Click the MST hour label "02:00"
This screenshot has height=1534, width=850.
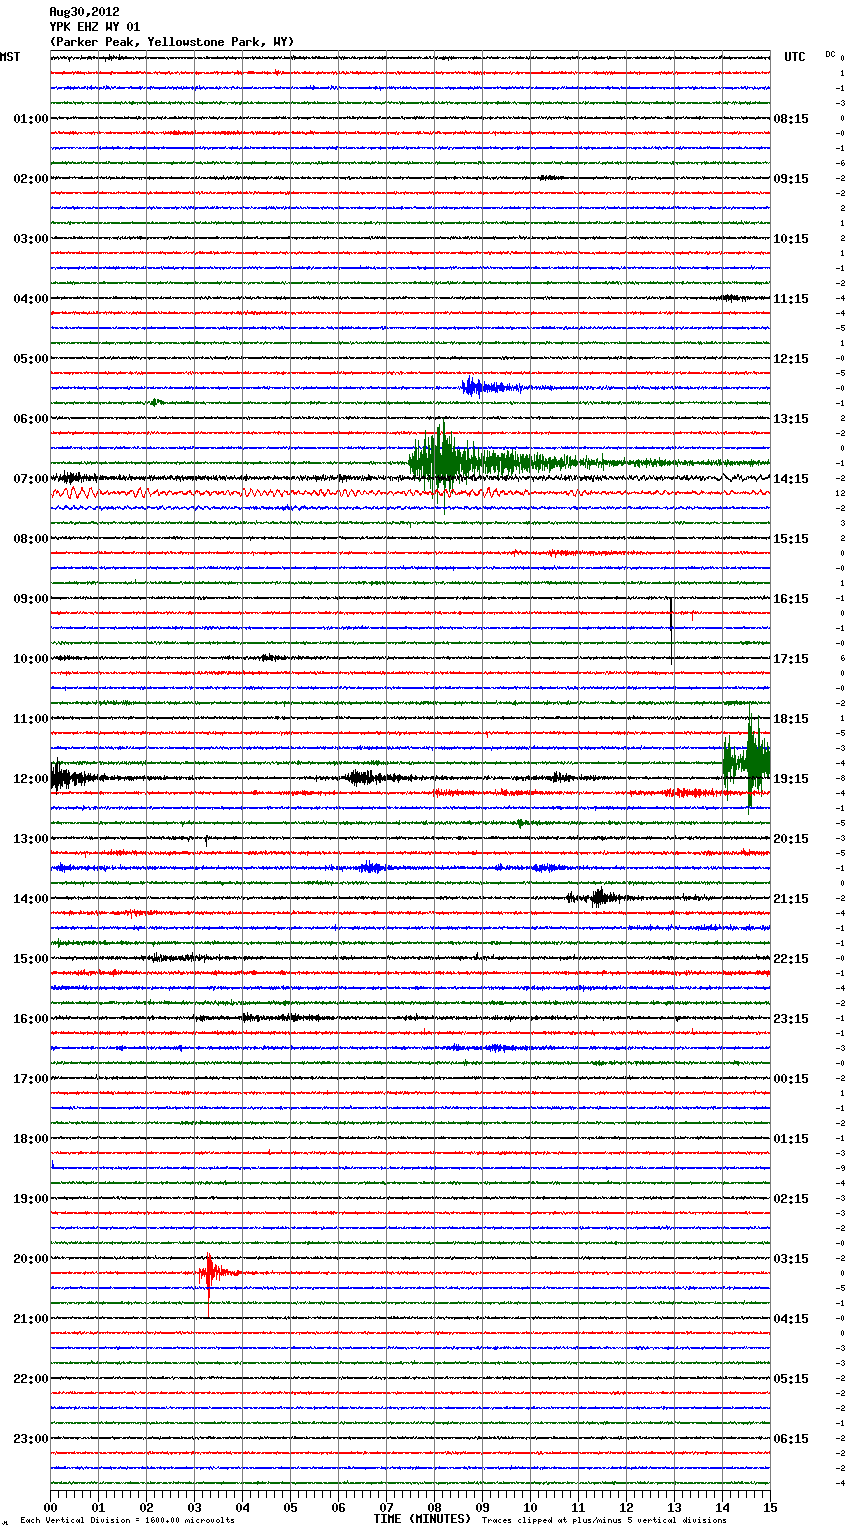[31, 179]
